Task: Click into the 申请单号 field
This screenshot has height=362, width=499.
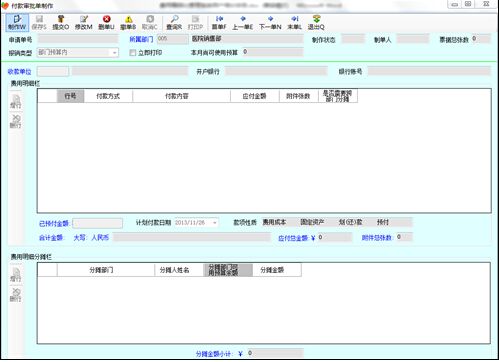Action: (78, 39)
